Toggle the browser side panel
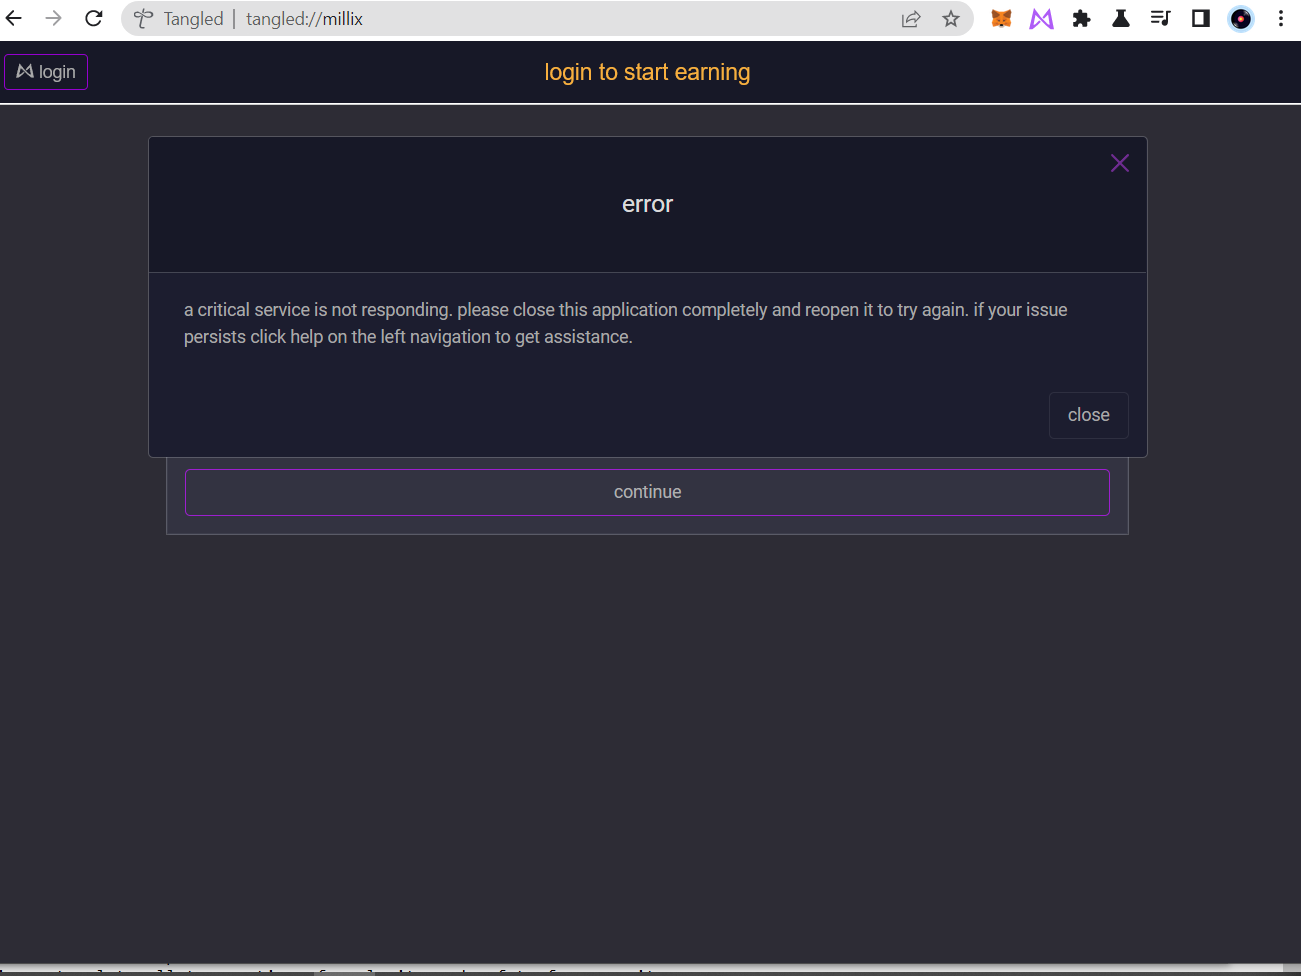 point(1201,18)
